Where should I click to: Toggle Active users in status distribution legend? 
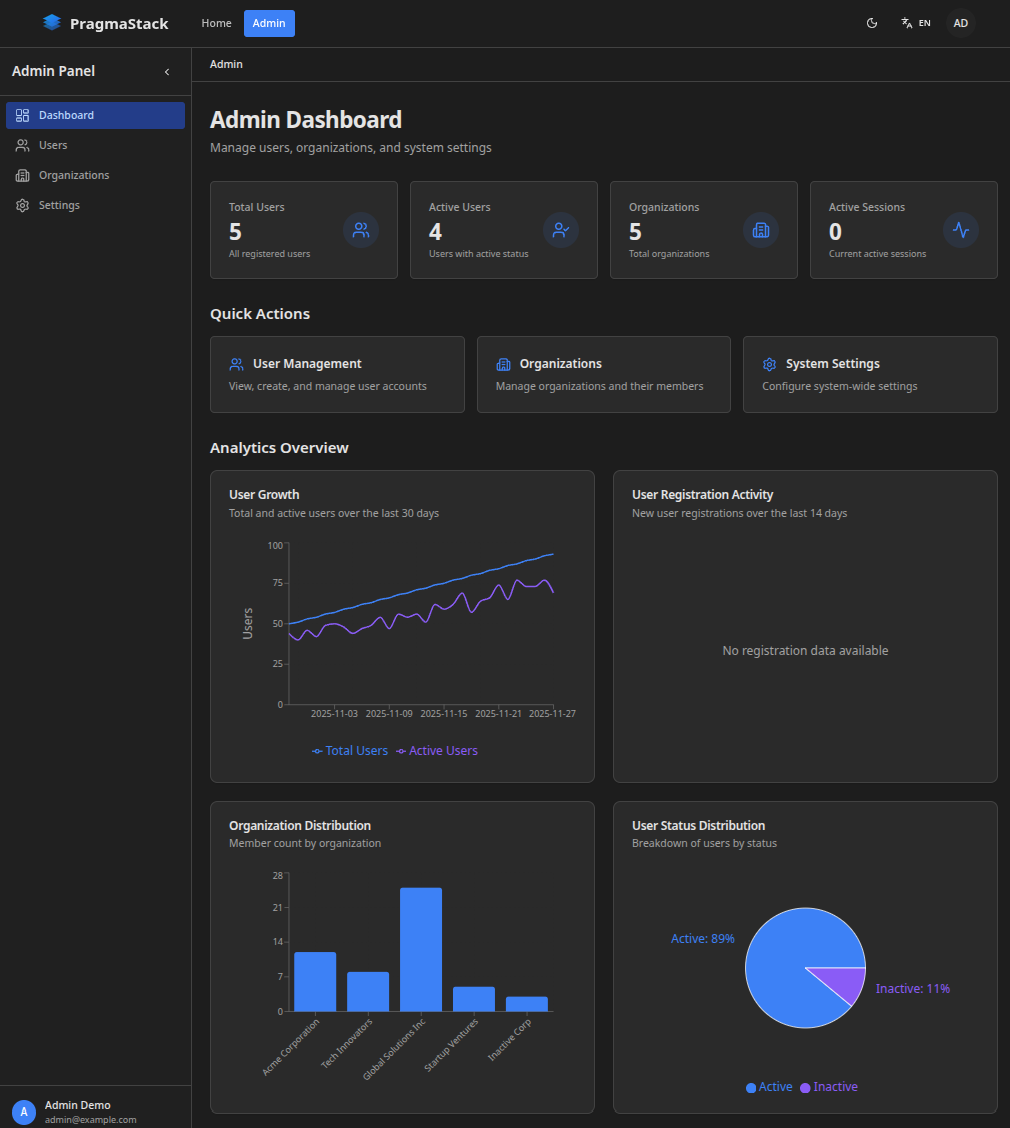coord(769,1086)
